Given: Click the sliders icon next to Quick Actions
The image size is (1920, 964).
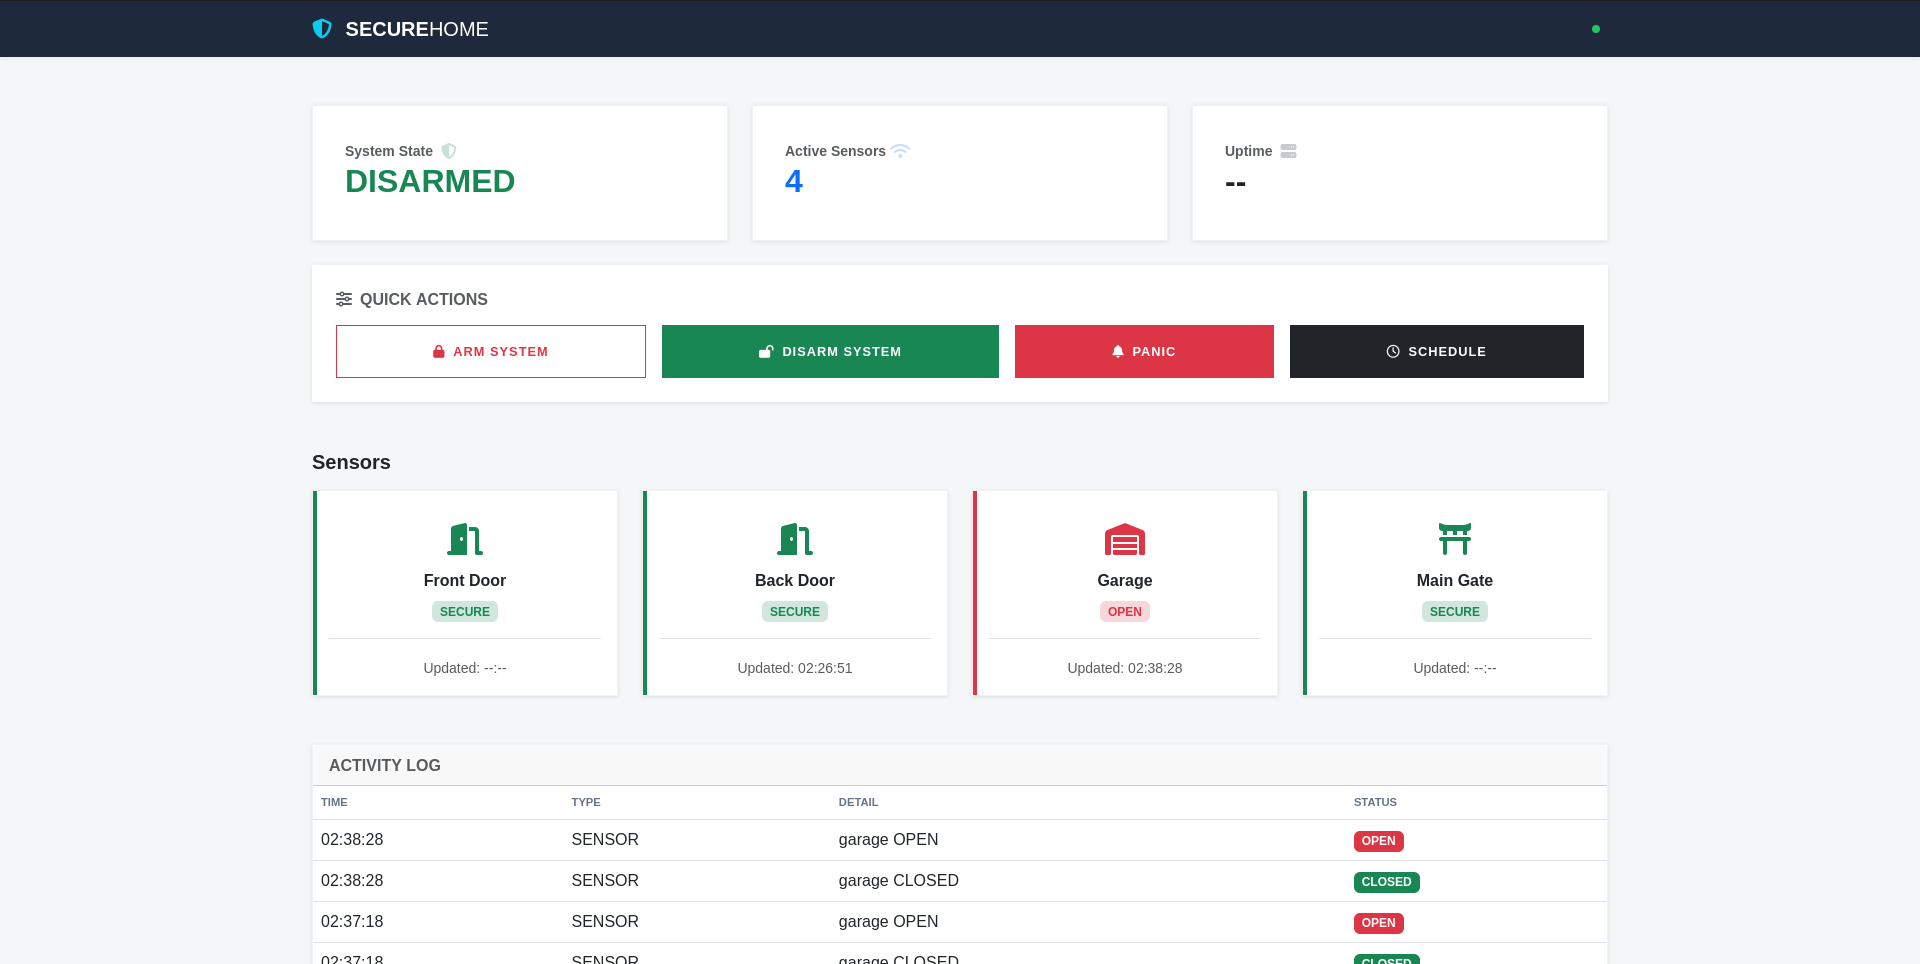Looking at the screenshot, I should (344, 298).
